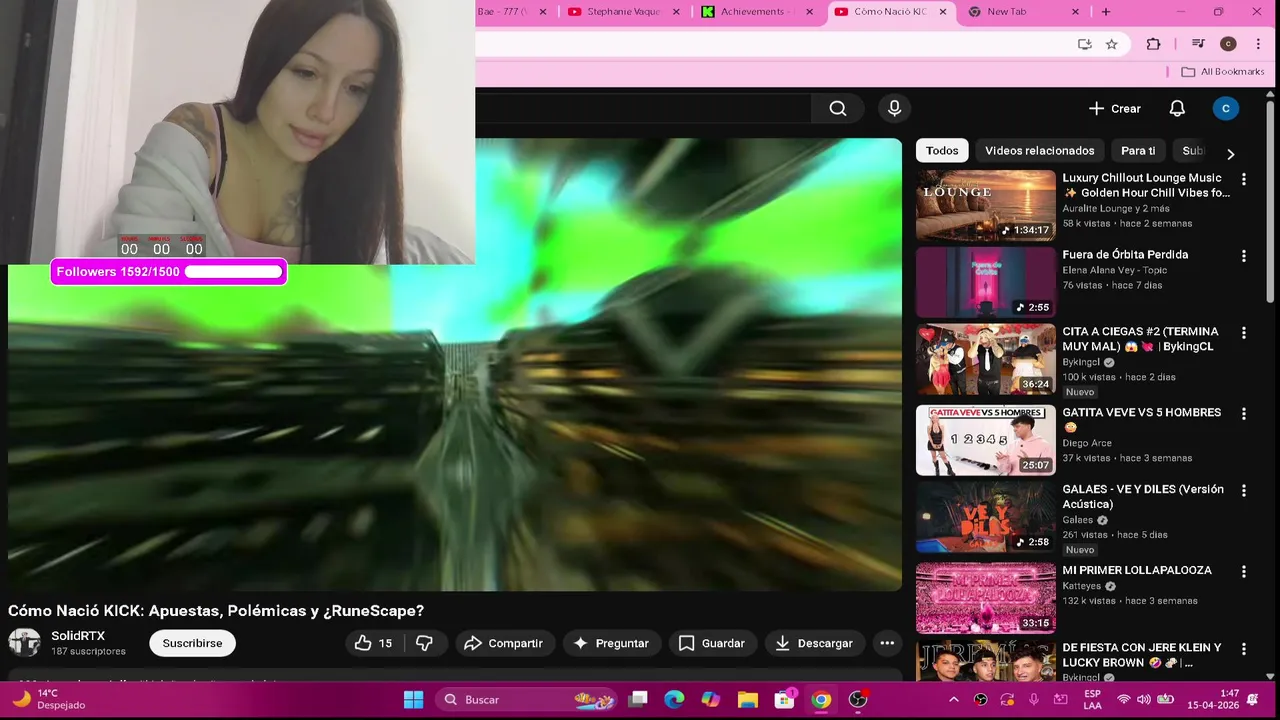
Task: Switch to the Stephanie Vaquer tab
Action: [624, 12]
